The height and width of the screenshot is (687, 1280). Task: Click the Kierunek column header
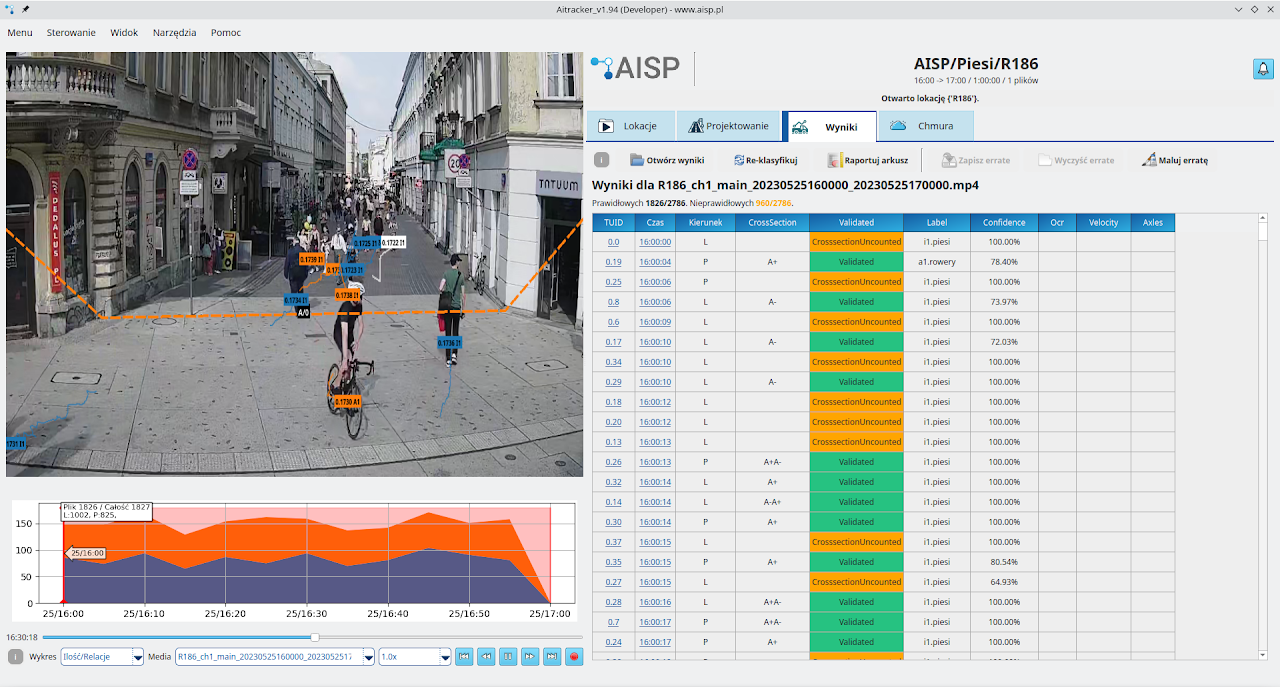705,222
